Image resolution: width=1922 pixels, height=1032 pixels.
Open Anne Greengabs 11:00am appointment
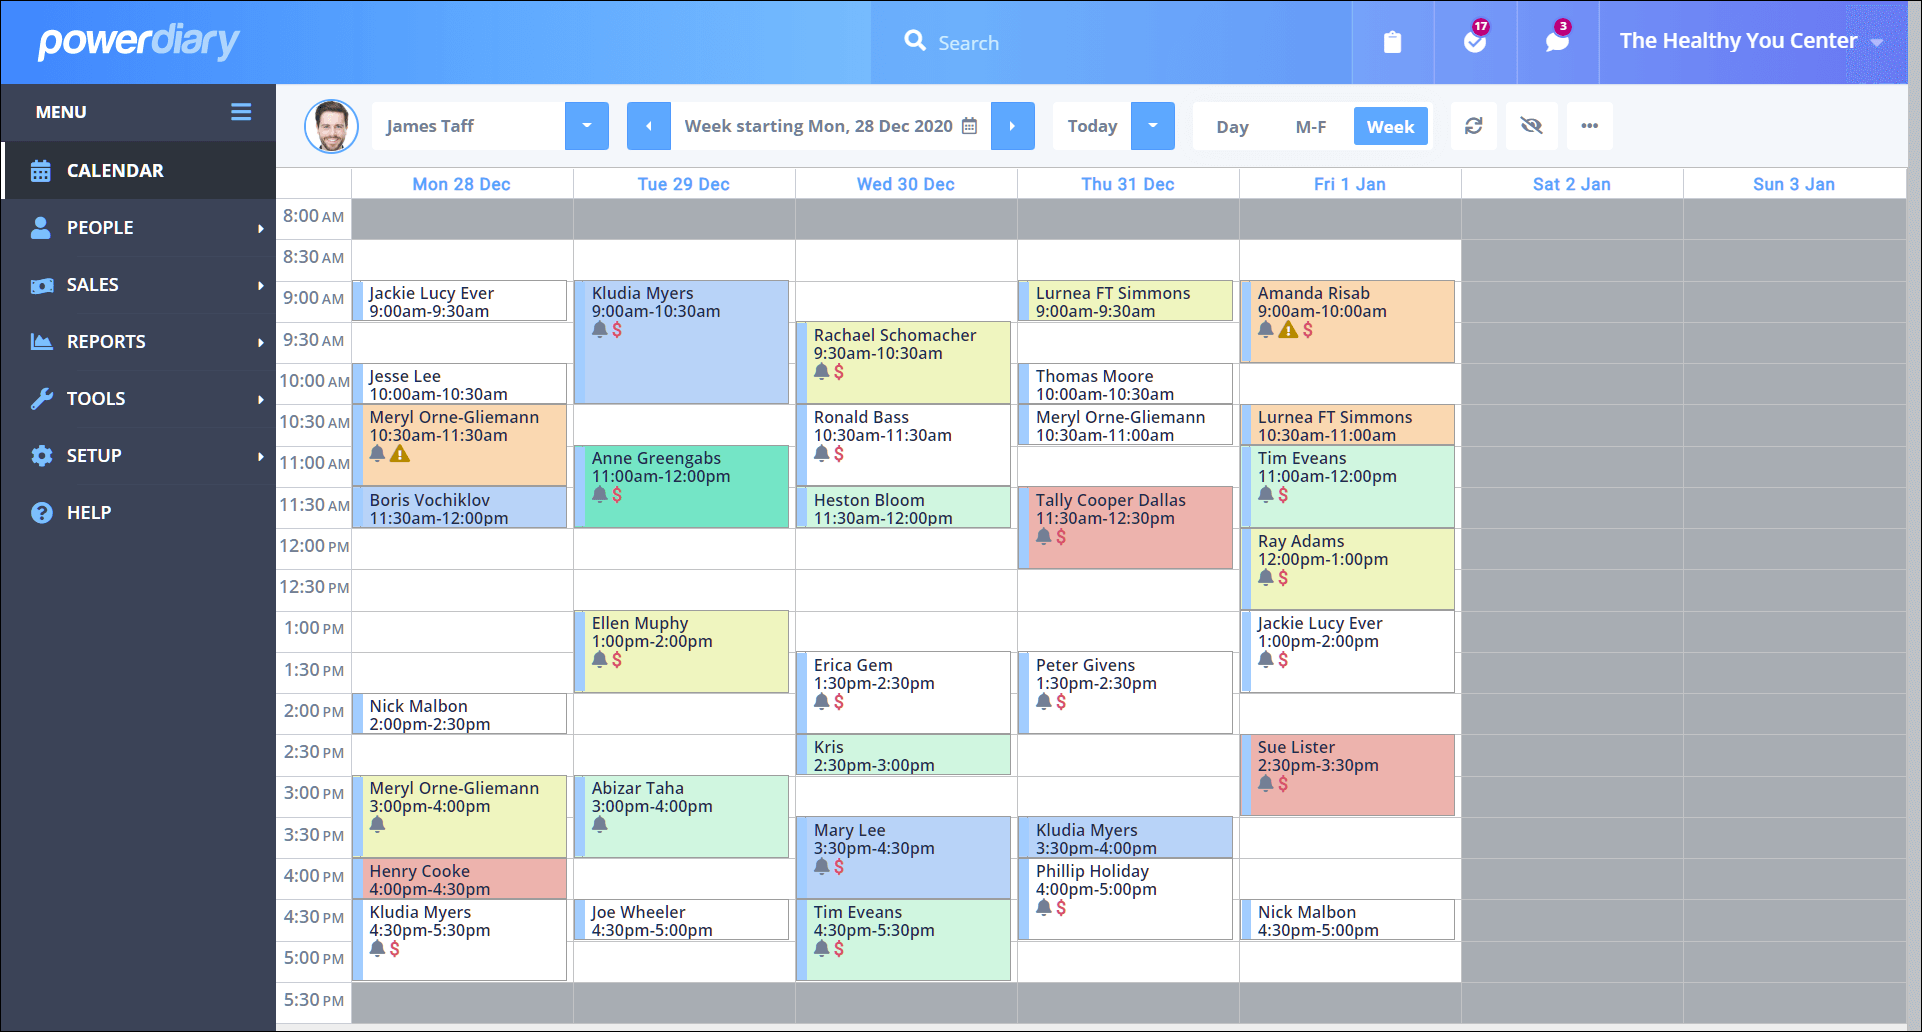pyautogui.click(x=682, y=487)
